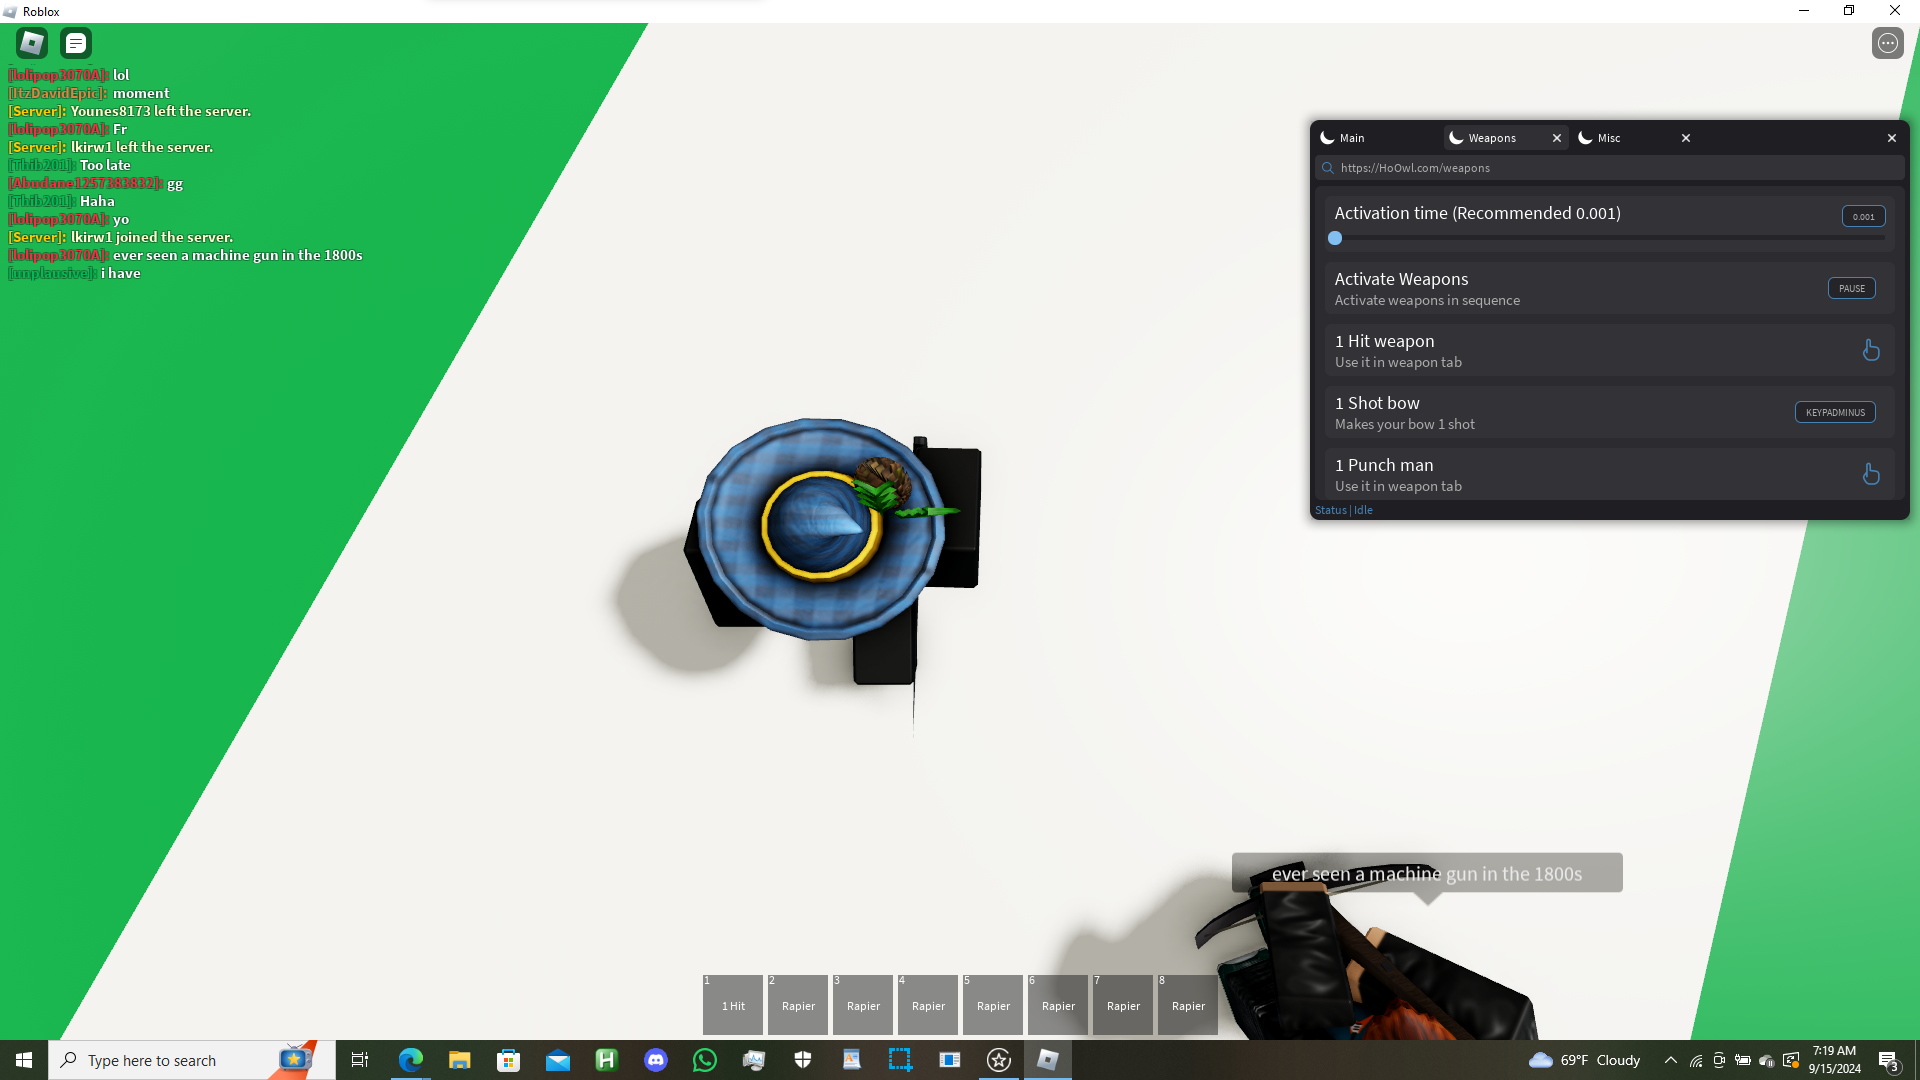1920x1080 pixels.
Task: Click the 1 Hit weapon hand icon
Action: point(1870,350)
